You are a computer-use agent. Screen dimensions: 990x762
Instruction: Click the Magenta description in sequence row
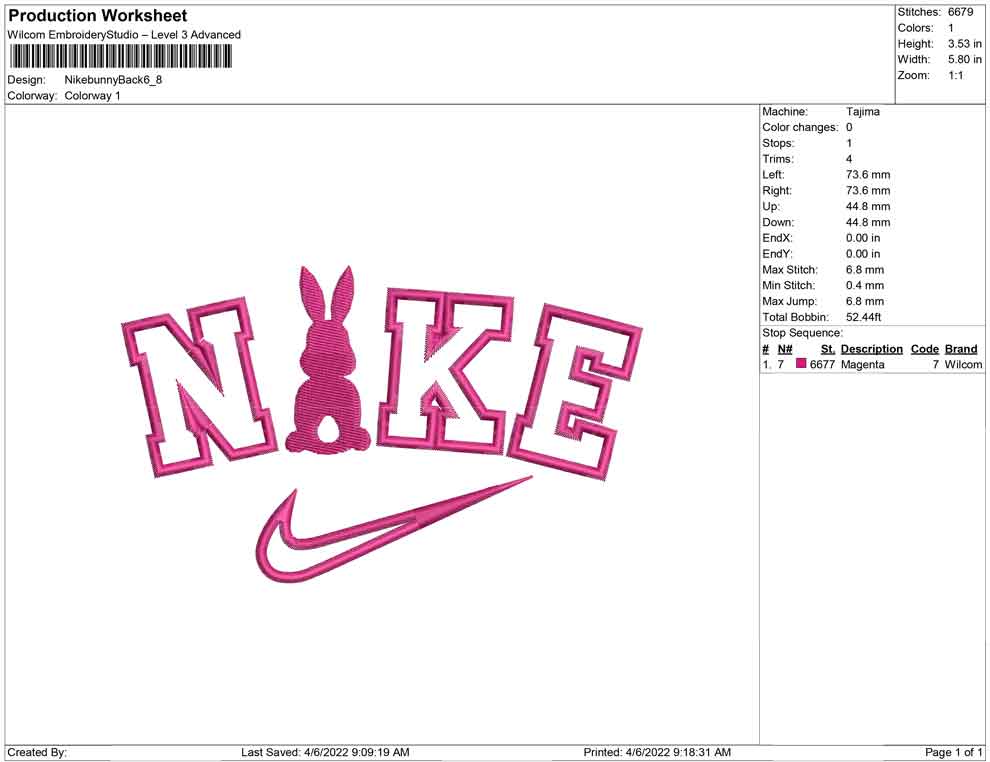click(862, 364)
